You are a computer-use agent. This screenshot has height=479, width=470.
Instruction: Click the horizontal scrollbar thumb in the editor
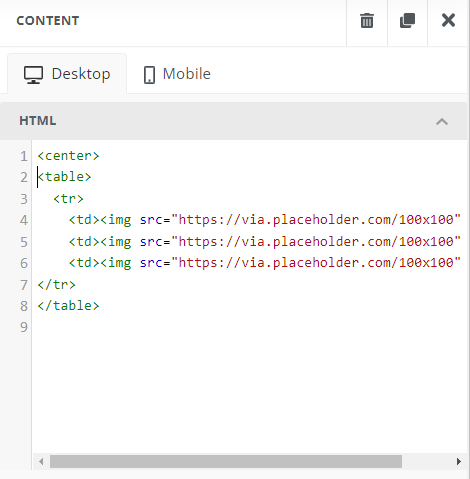[226, 462]
